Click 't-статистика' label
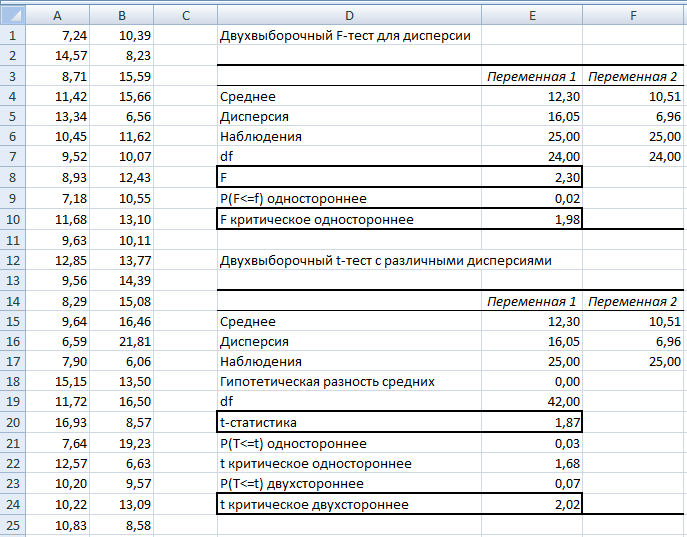Viewport: 687px width, 537px height. (258, 422)
